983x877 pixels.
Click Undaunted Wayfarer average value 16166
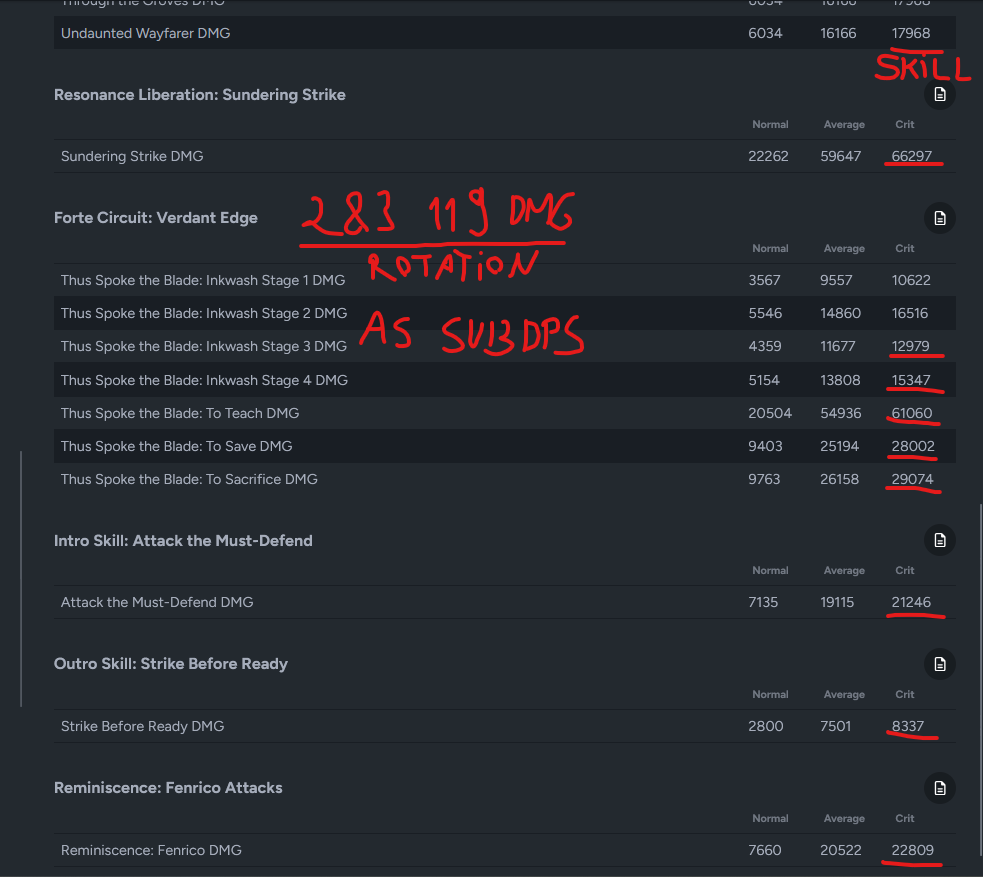pyautogui.click(x=838, y=33)
